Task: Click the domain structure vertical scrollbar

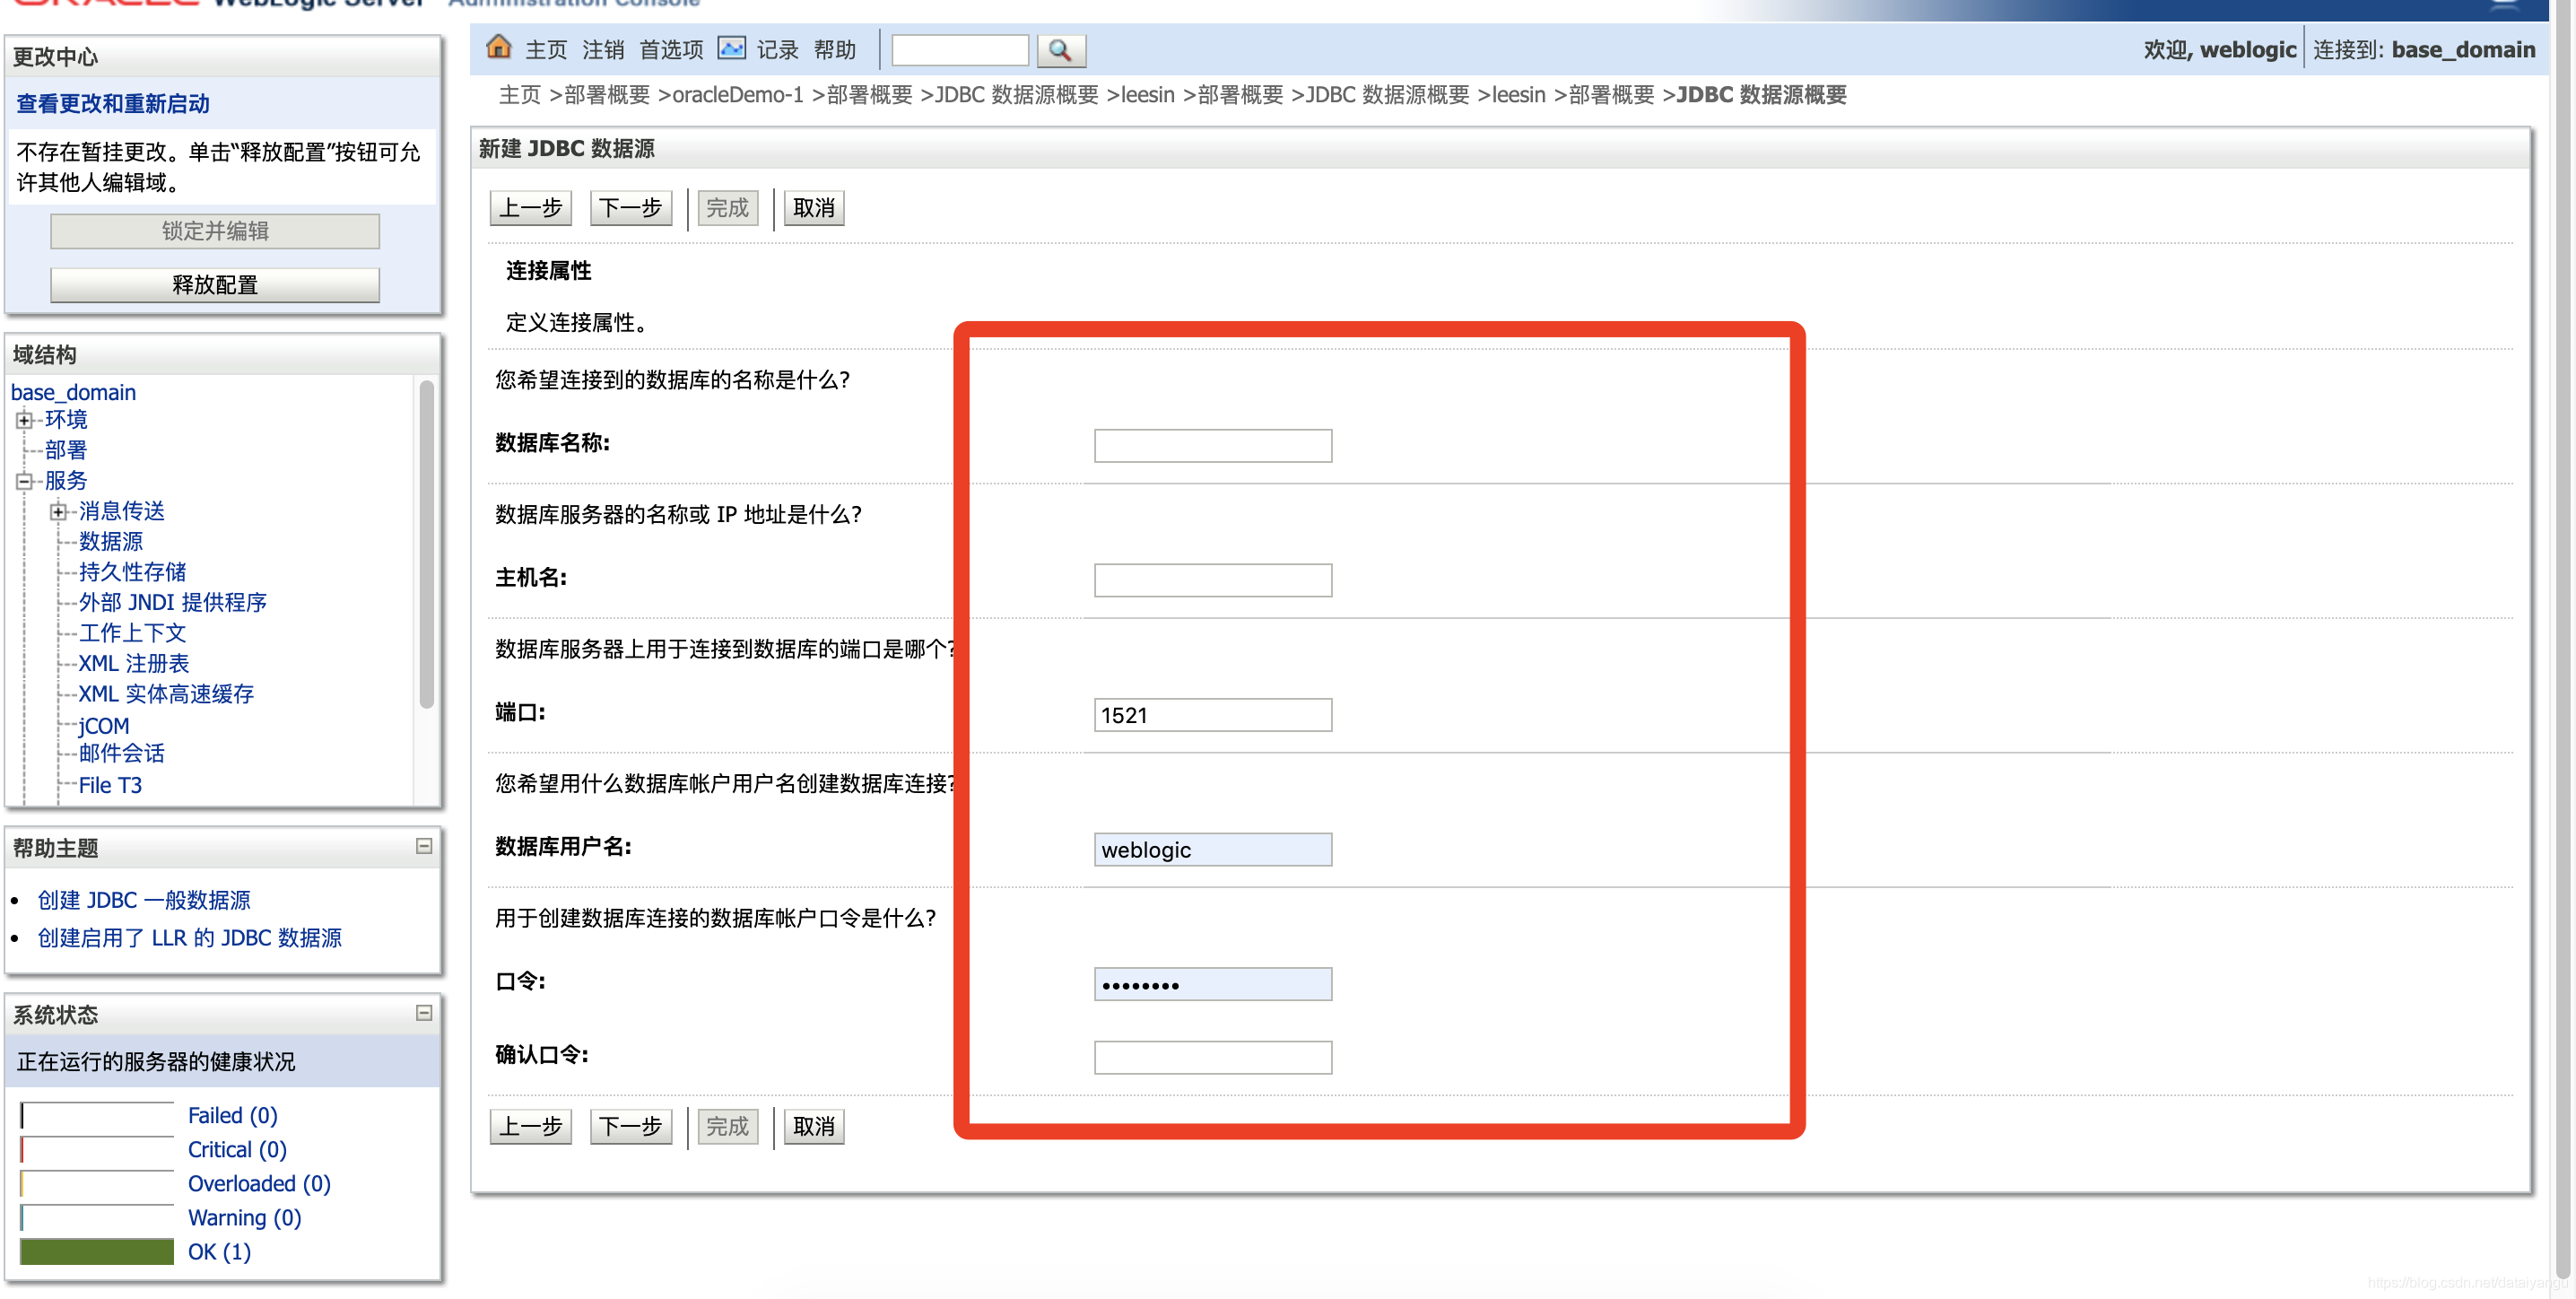Action: tap(427, 545)
